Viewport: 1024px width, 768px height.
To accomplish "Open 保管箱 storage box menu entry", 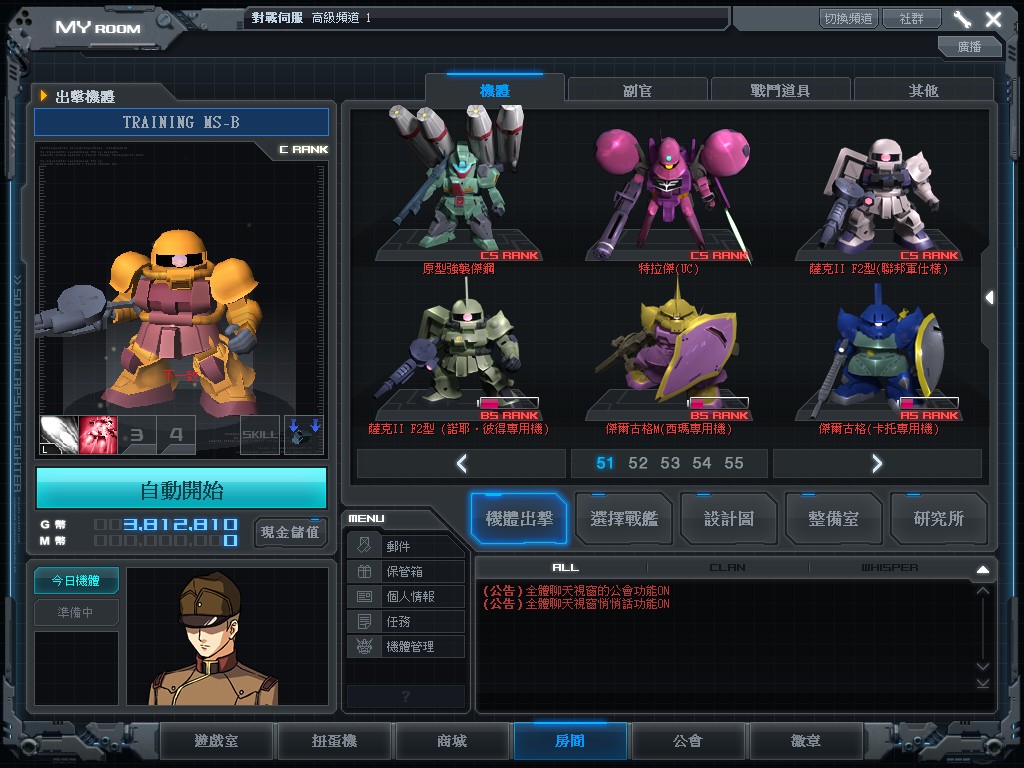I will click(x=406, y=571).
